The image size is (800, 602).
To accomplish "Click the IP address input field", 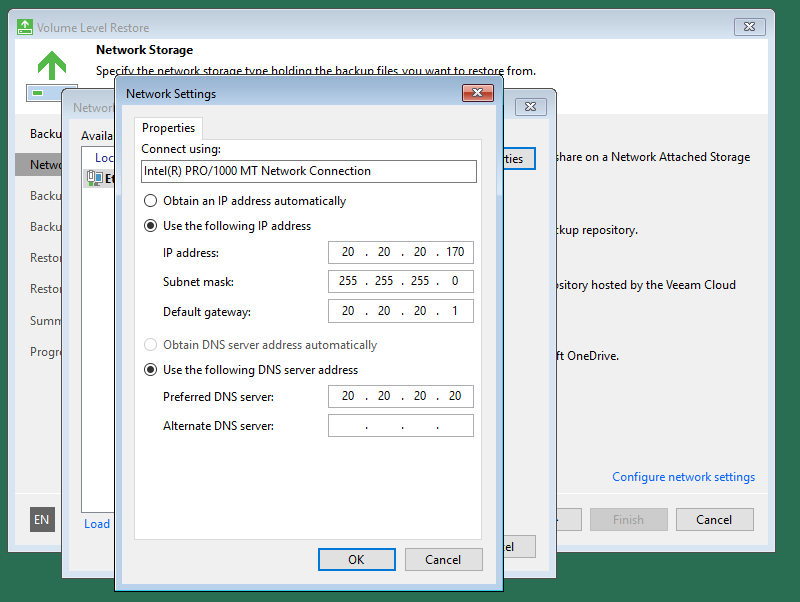I will click(401, 252).
